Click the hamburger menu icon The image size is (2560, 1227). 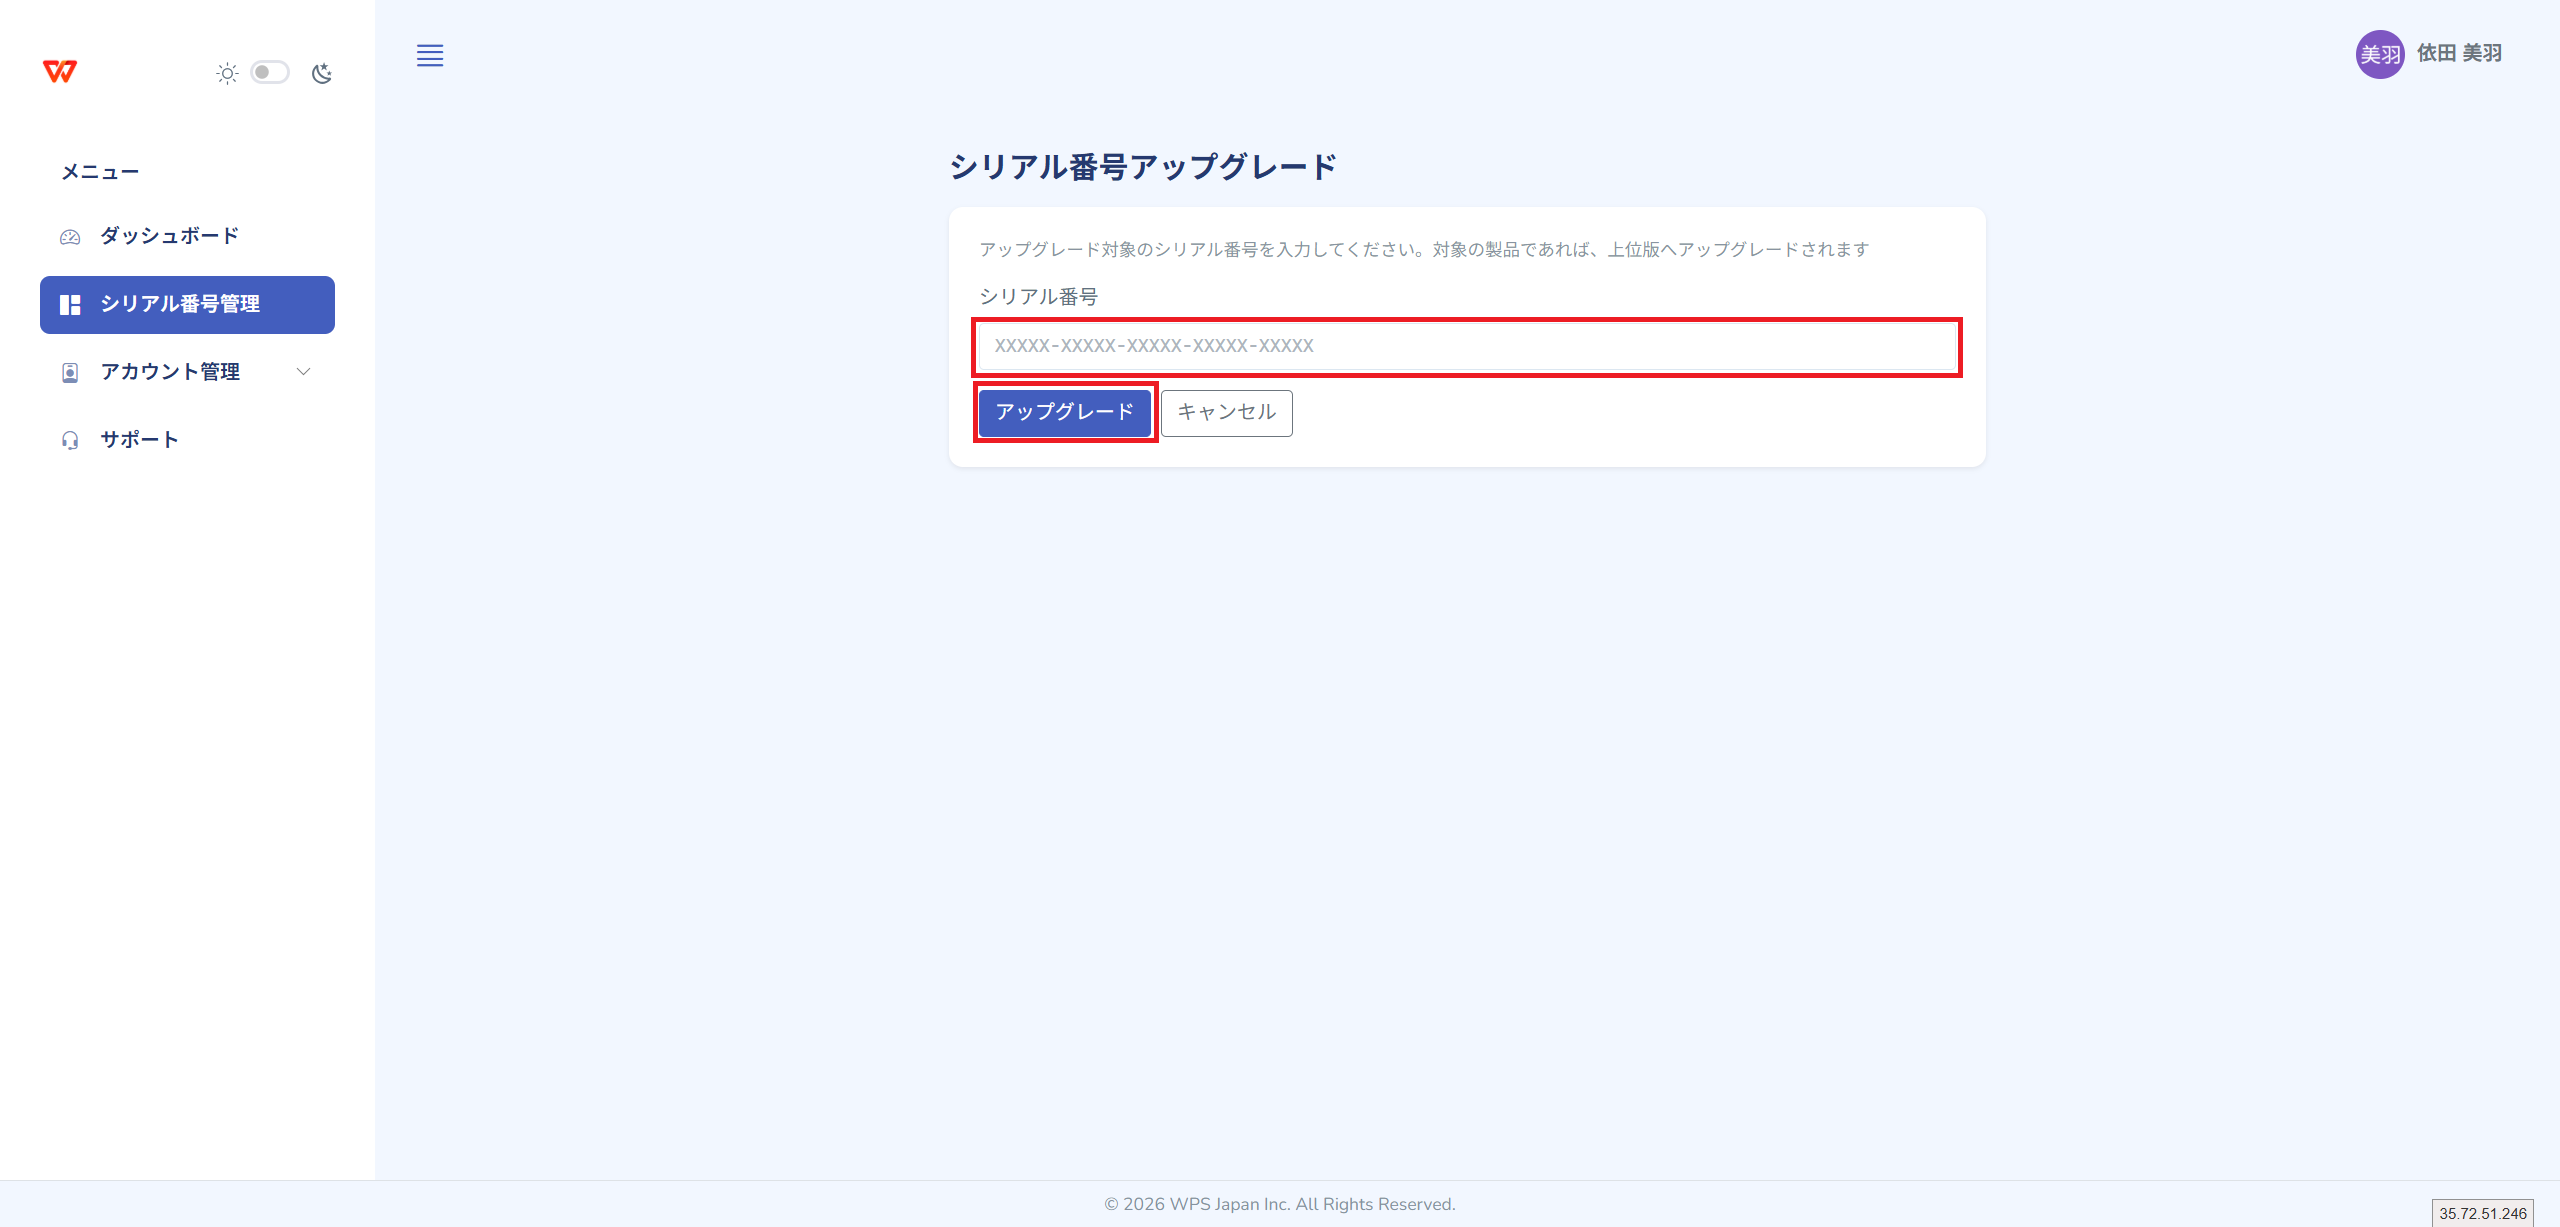[430, 56]
